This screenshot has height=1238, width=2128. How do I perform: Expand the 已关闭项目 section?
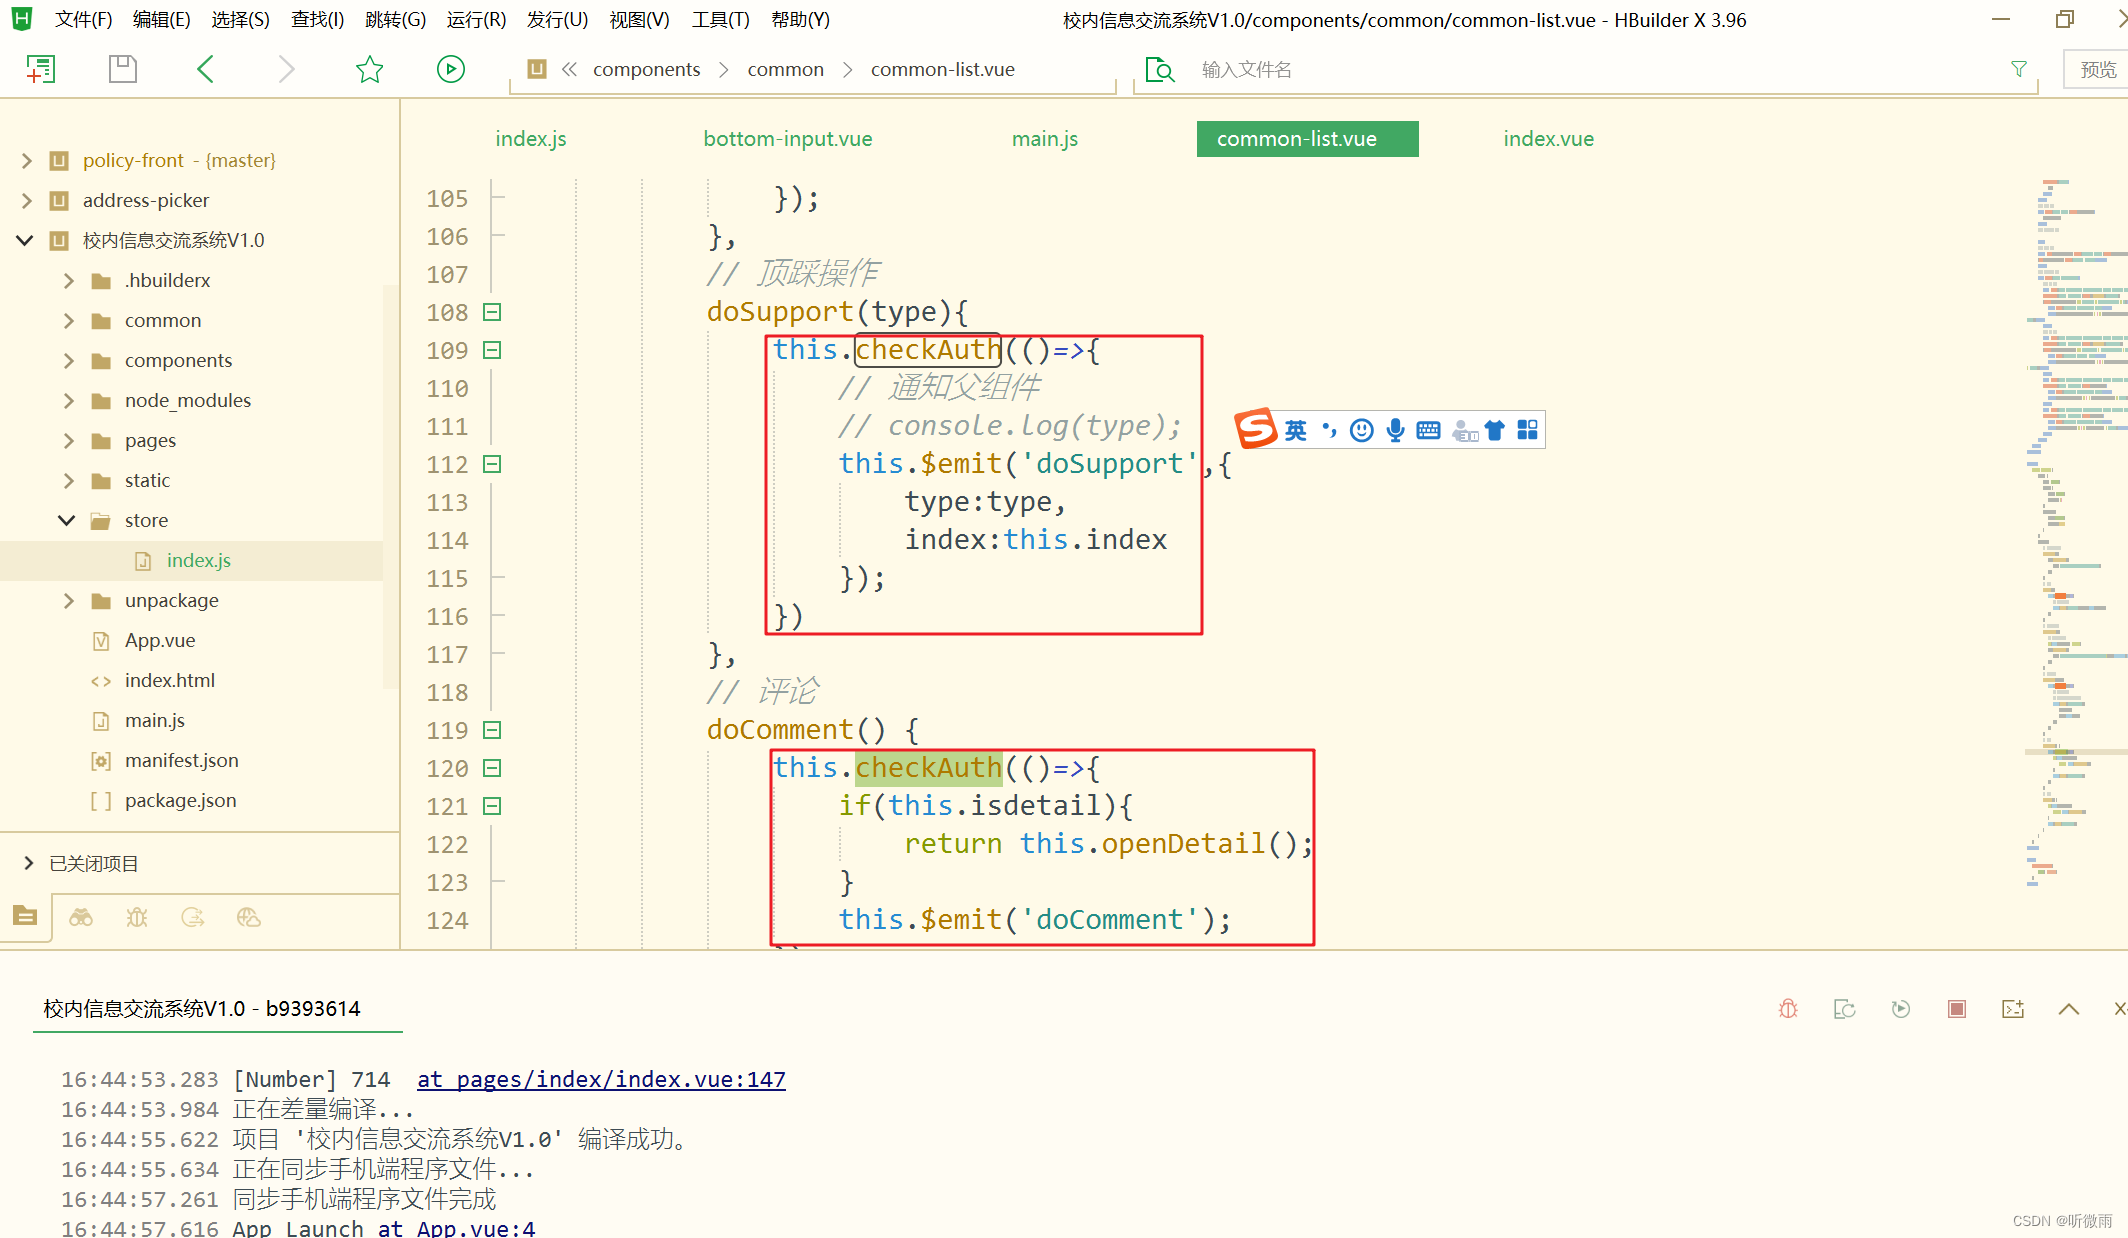click(28, 863)
